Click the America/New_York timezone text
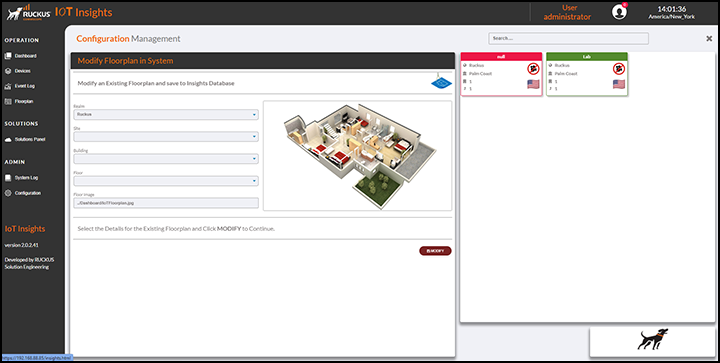This screenshot has height=363, width=720. 671,17
